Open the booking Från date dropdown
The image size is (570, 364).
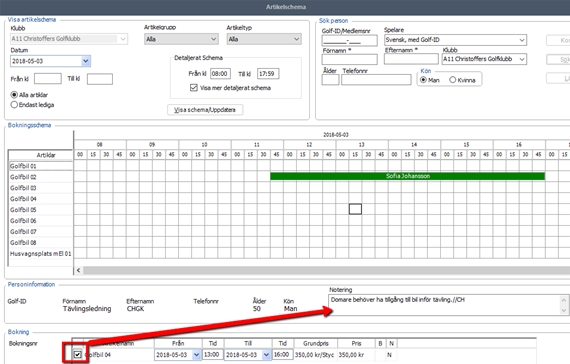click(x=196, y=355)
